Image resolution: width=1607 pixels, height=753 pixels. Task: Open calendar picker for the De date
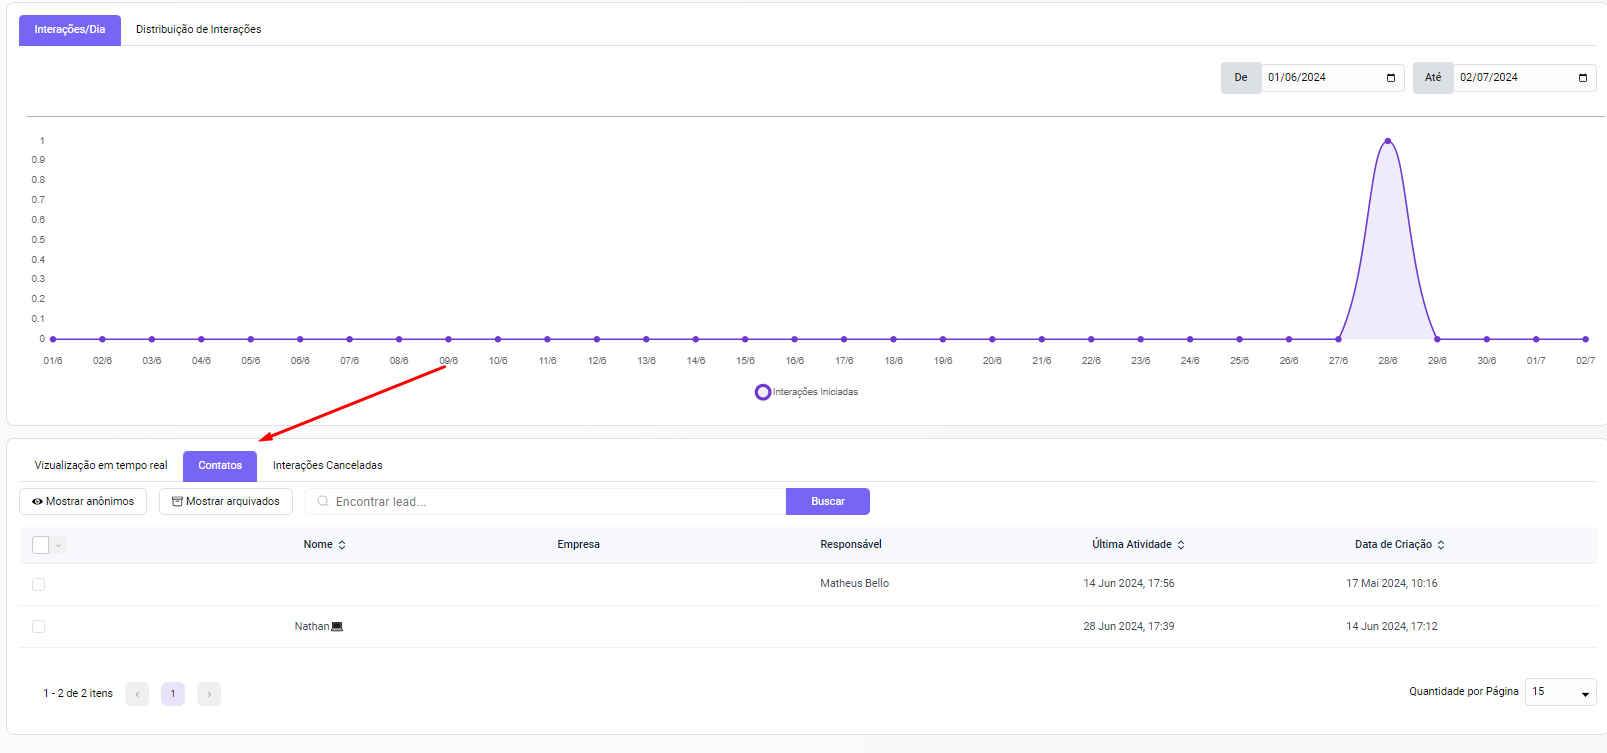(1390, 78)
